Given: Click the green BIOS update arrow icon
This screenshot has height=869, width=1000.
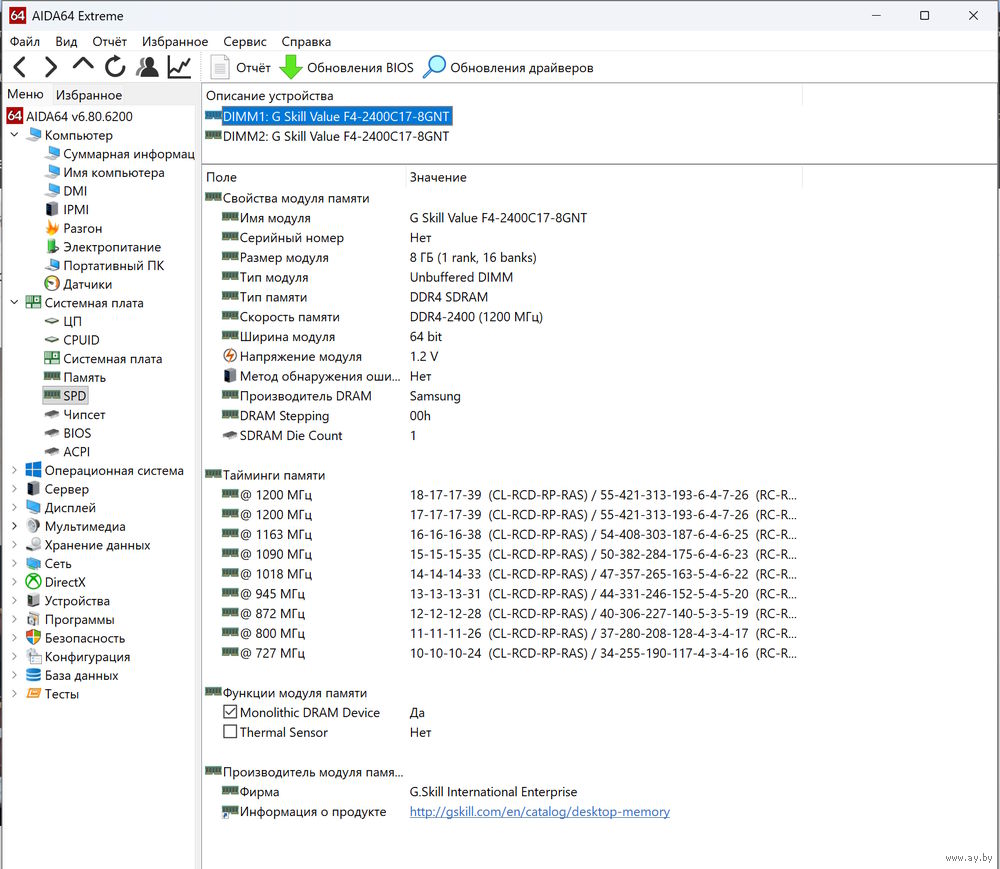Looking at the screenshot, I should coord(290,68).
